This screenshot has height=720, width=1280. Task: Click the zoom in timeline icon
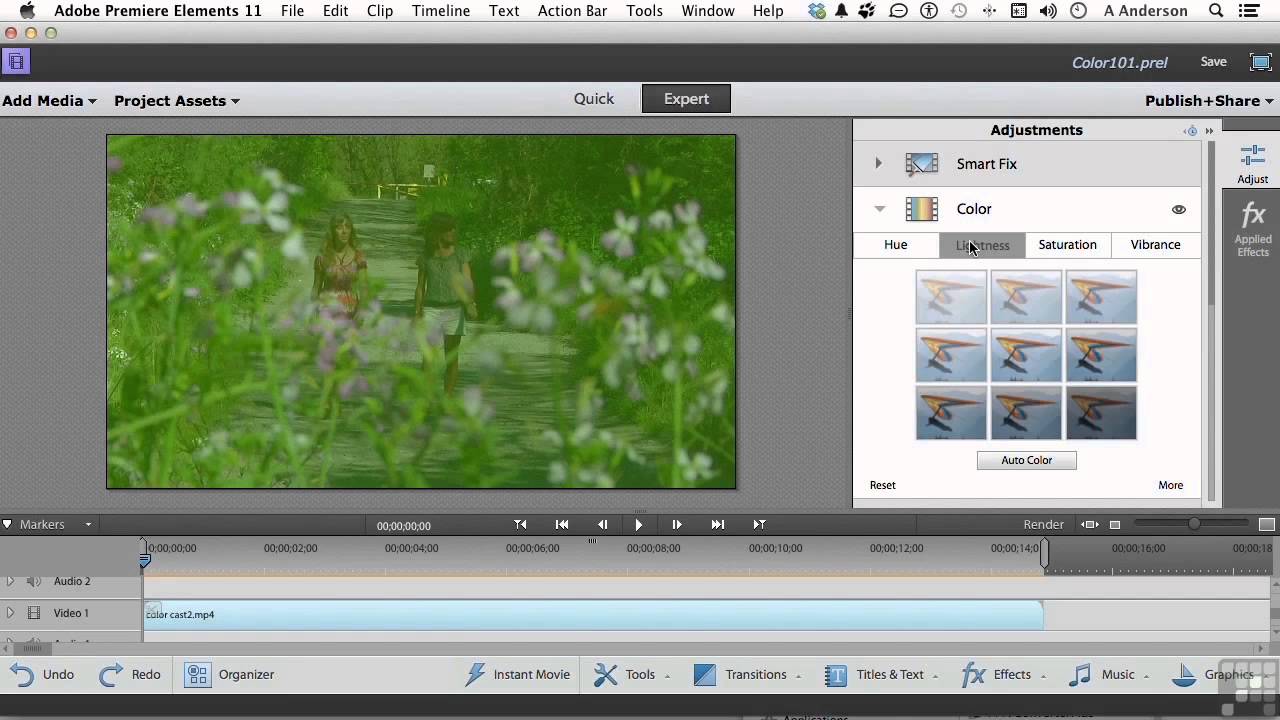click(1267, 524)
